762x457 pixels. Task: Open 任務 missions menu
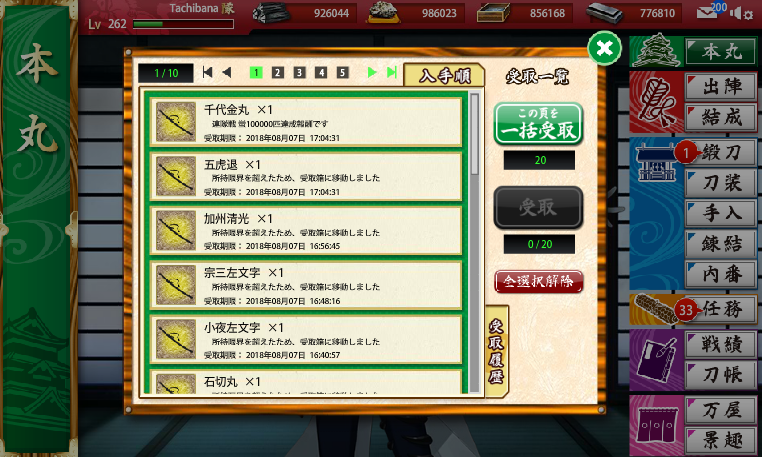tap(721, 309)
